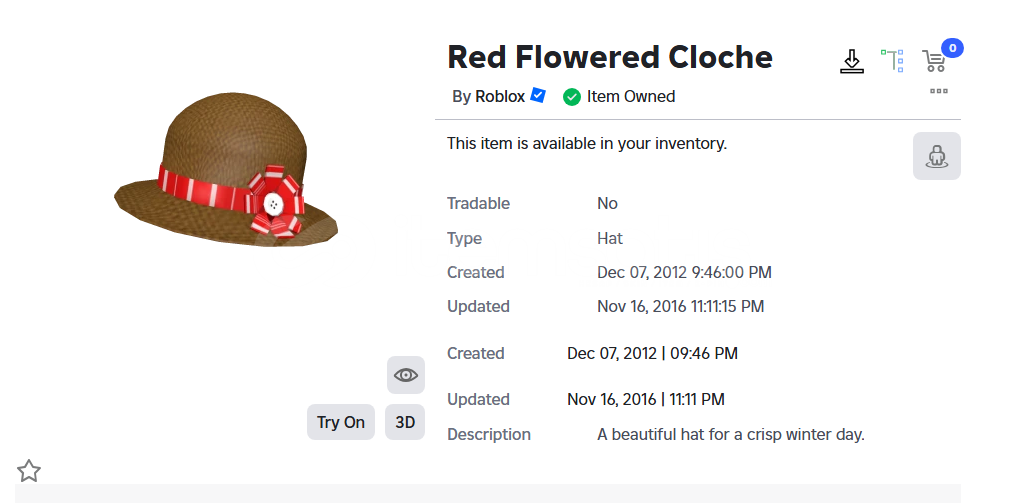Click the download asset icon
The height and width of the screenshot is (503, 1024).
pyautogui.click(x=852, y=61)
